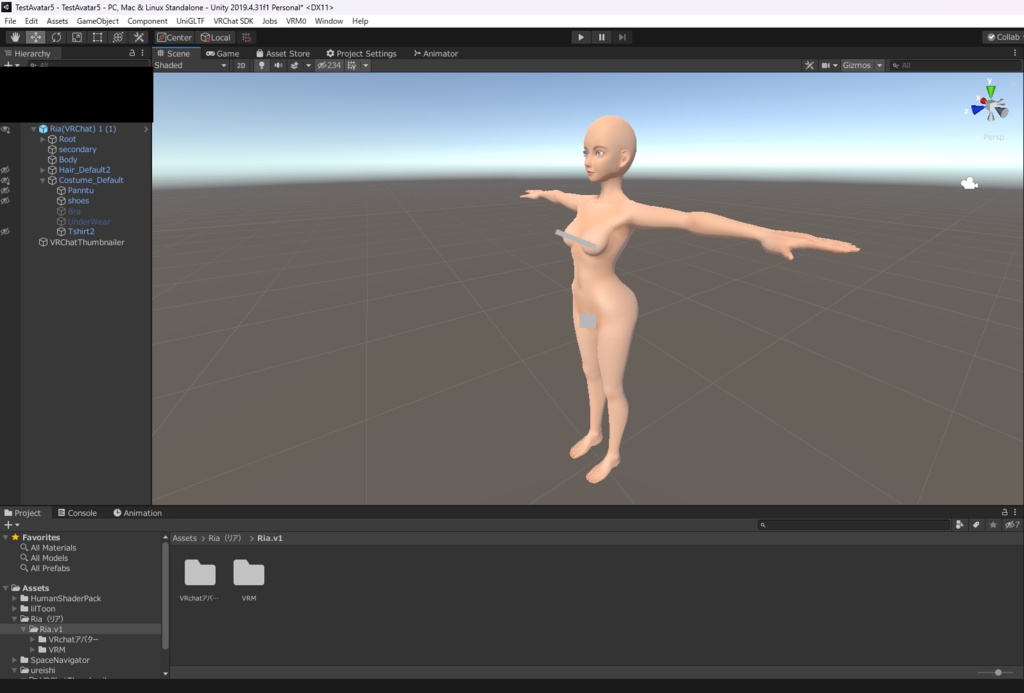
Task: Click the Project panel lock icon
Action: tap(1004, 512)
